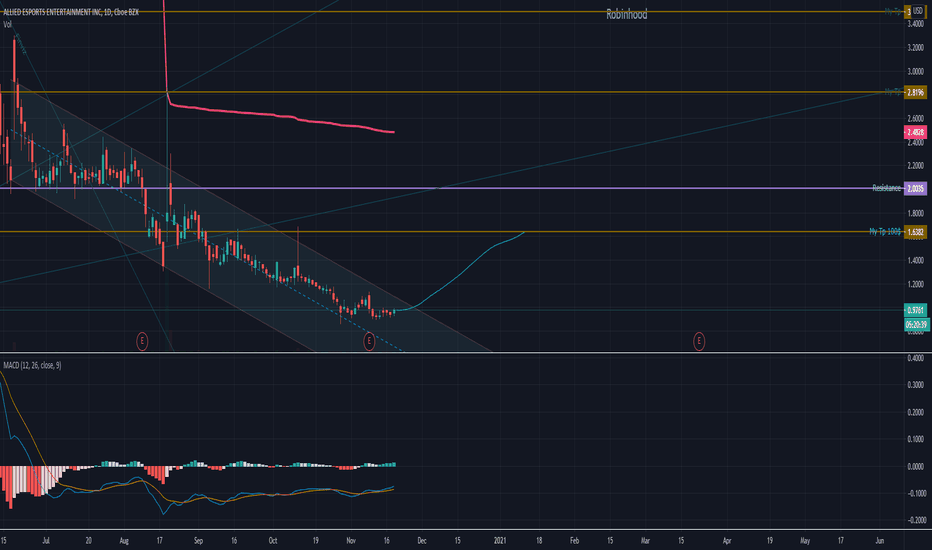
Task: Click the MACD -0.1000 axis value
Action: [915, 493]
